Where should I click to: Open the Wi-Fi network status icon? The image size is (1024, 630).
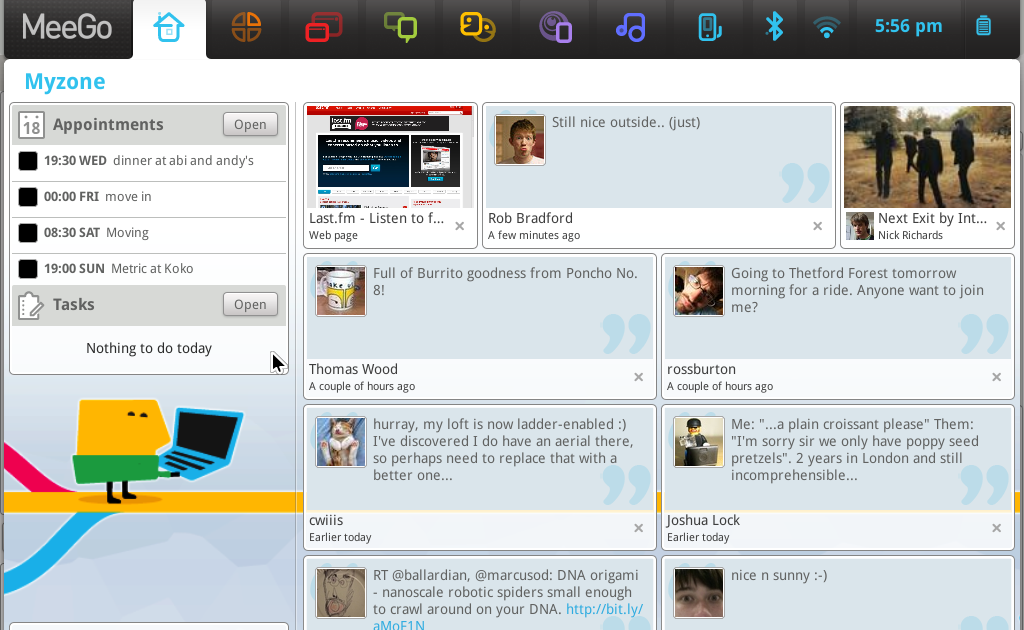[826, 27]
